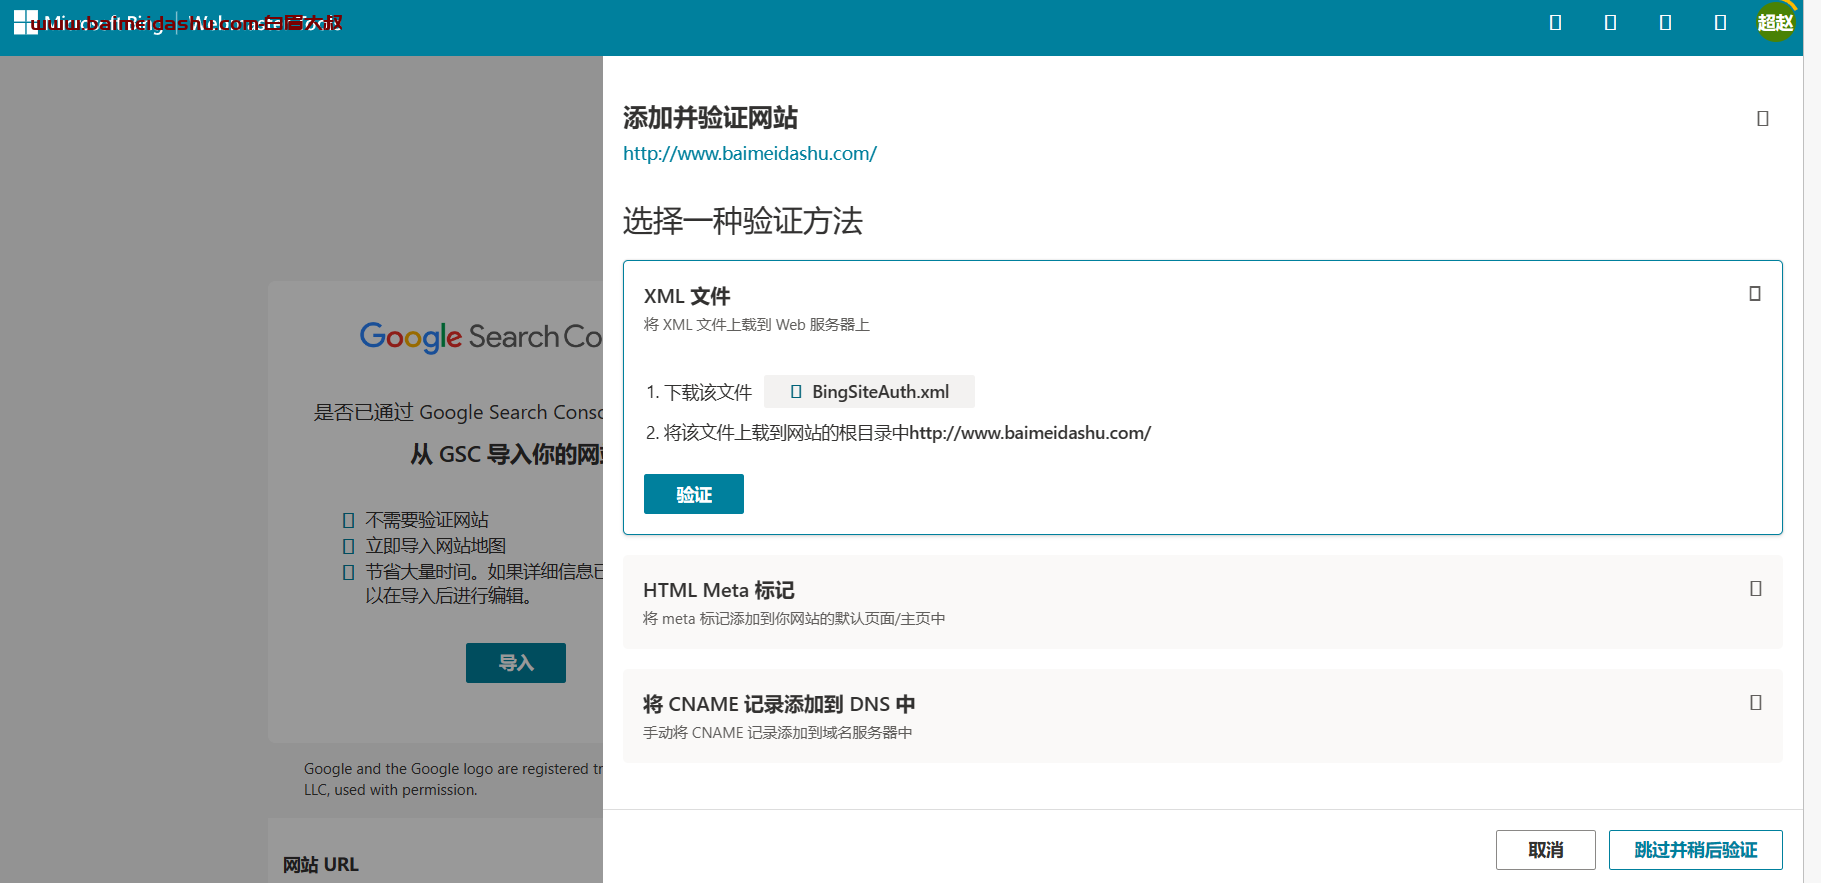Click the 取消 button
Screen dimensions: 1821x883
pos(1545,850)
